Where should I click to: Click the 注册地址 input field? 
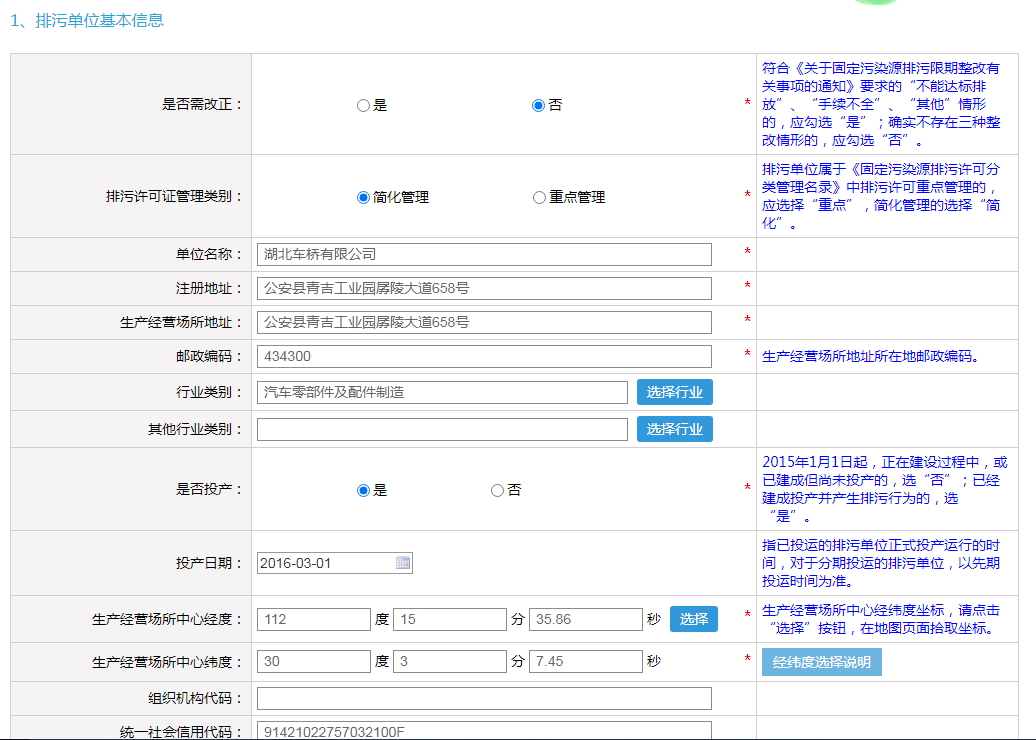(x=484, y=288)
